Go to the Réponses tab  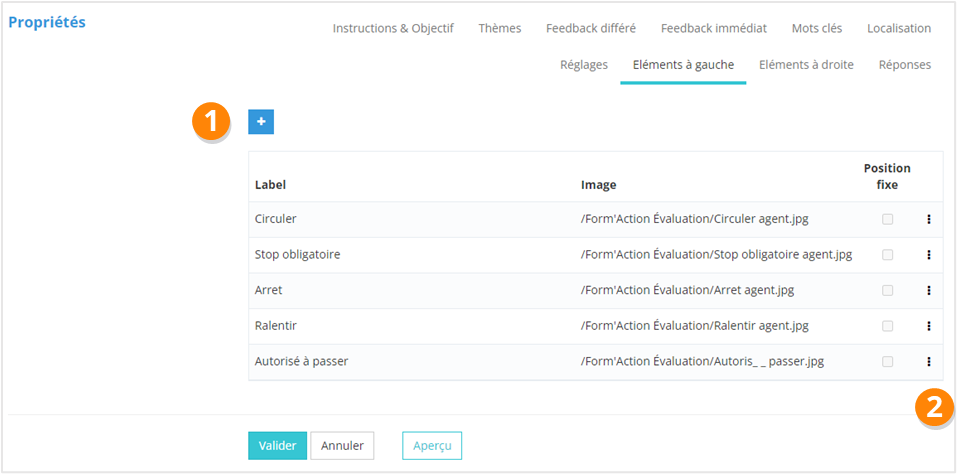pyautogui.click(x=904, y=65)
